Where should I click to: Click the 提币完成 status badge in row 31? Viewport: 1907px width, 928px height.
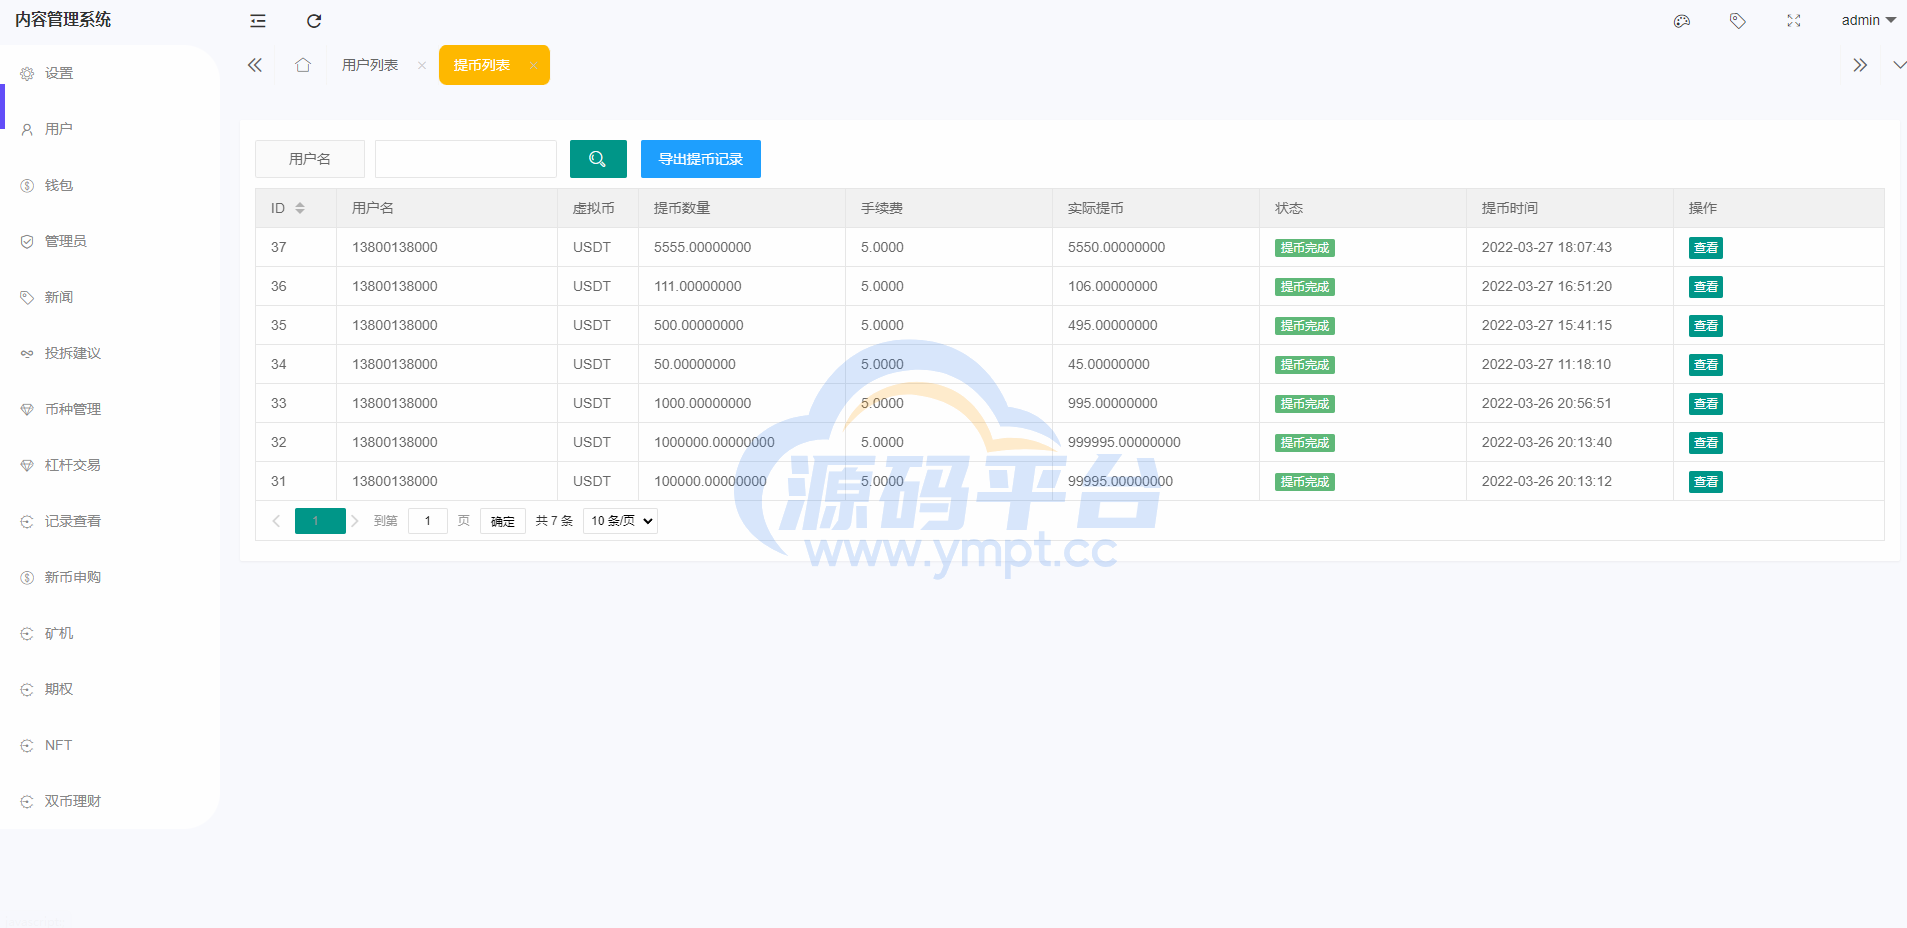(1305, 482)
